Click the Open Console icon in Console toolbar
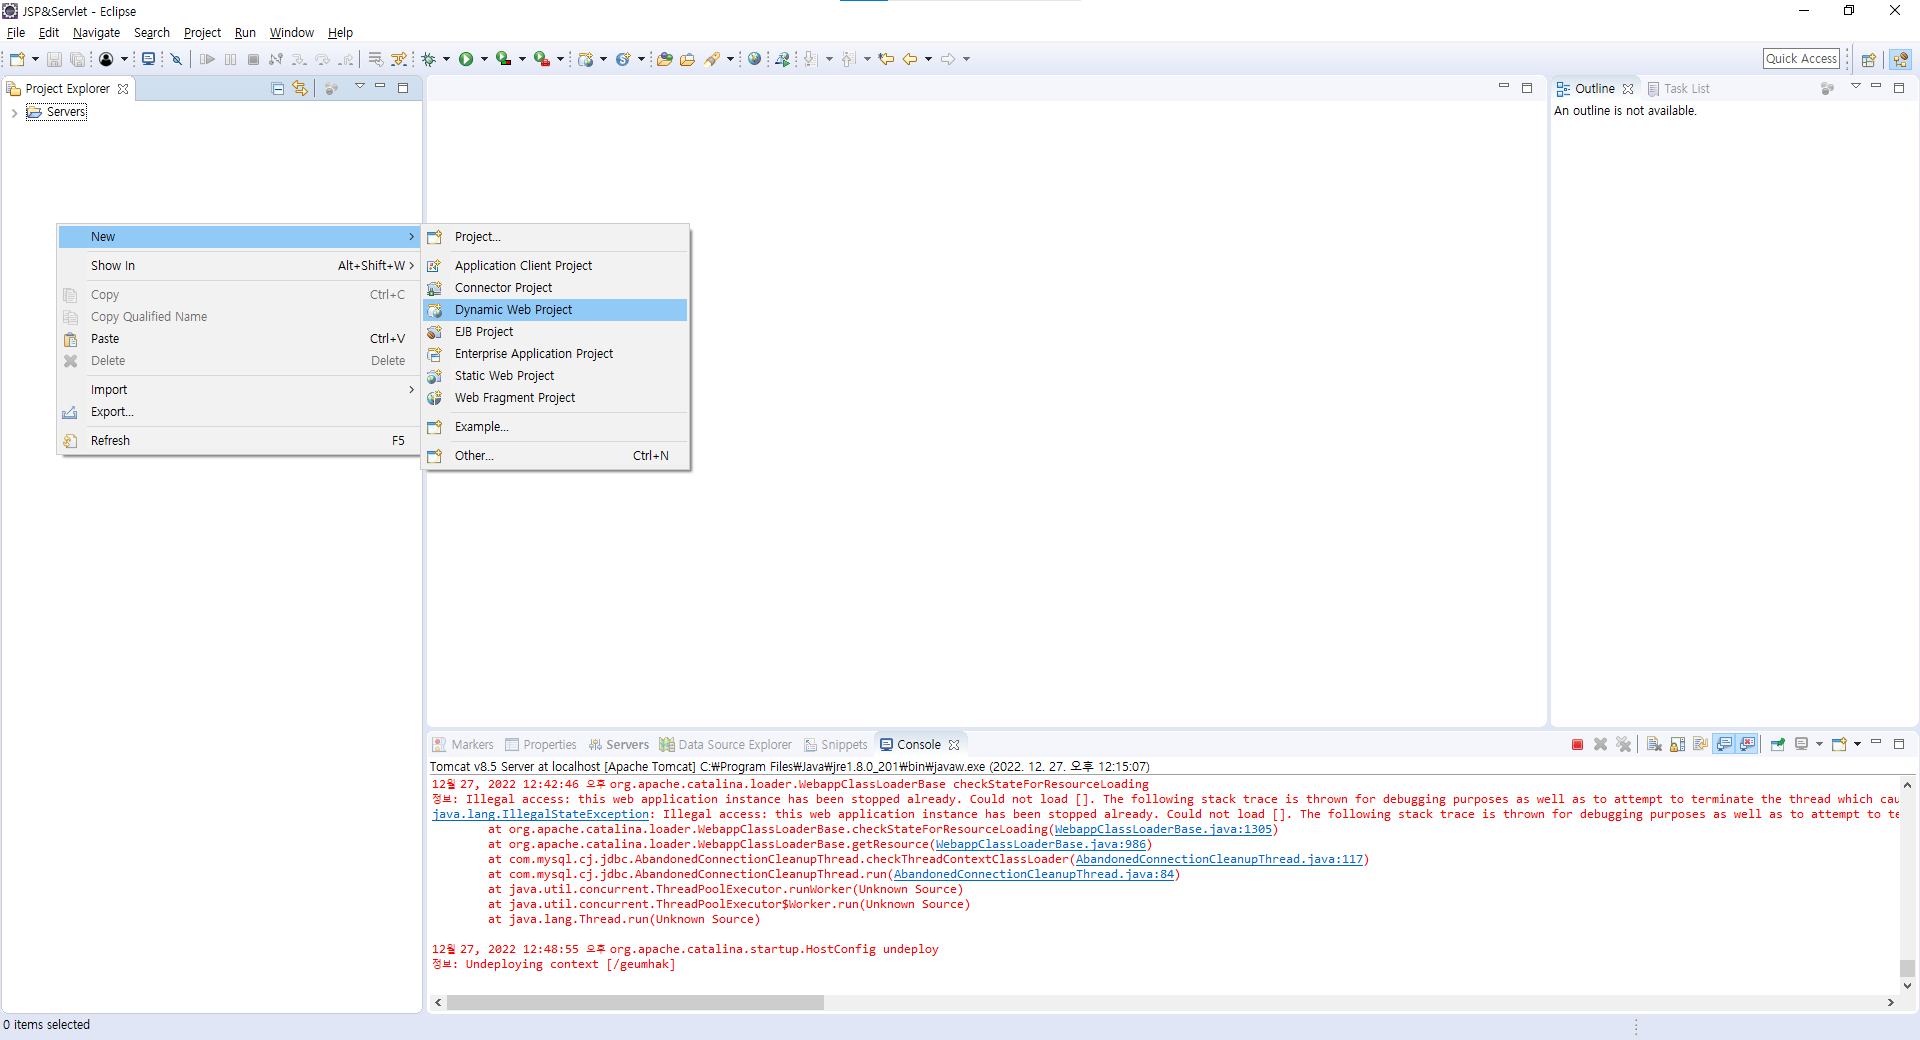This screenshot has height=1040, width=1920. 1839,744
